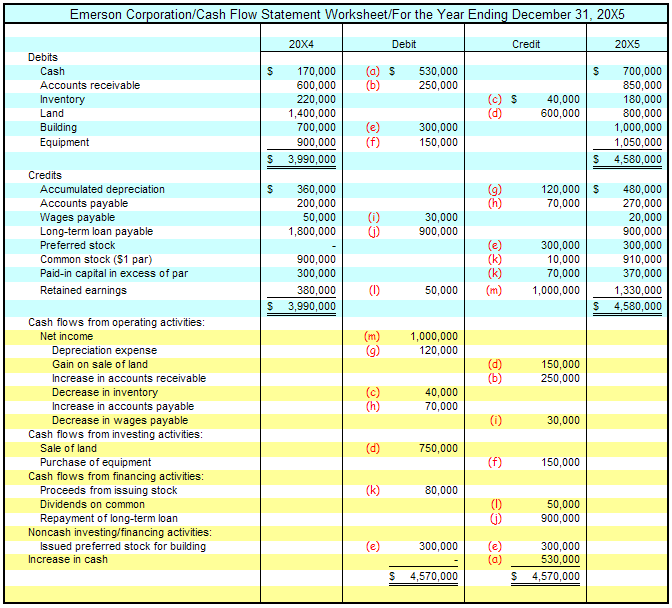Screen dimensions: 672x608
Task: Click Common stock 20X5 value 910,000
Action: [642, 260]
